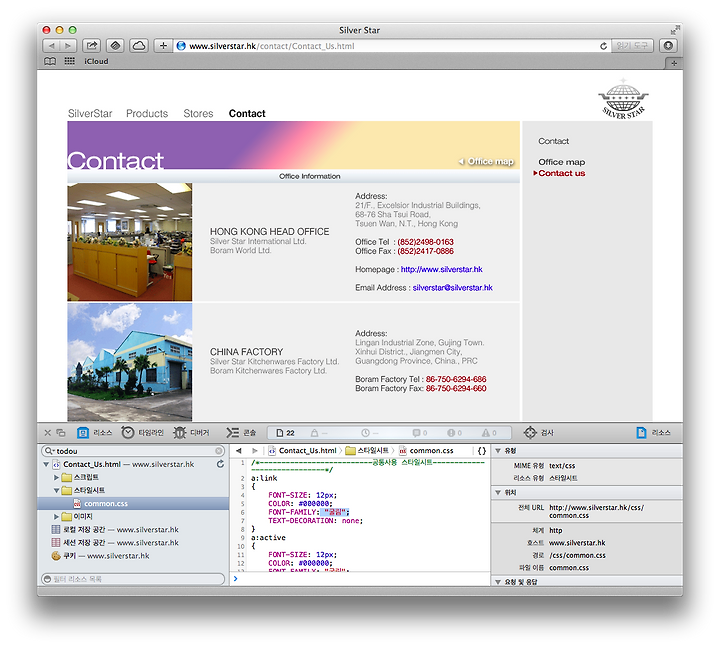Select common.css in the resource tree
The height and width of the screenshot is (648, 720).
tap(133, 503)
